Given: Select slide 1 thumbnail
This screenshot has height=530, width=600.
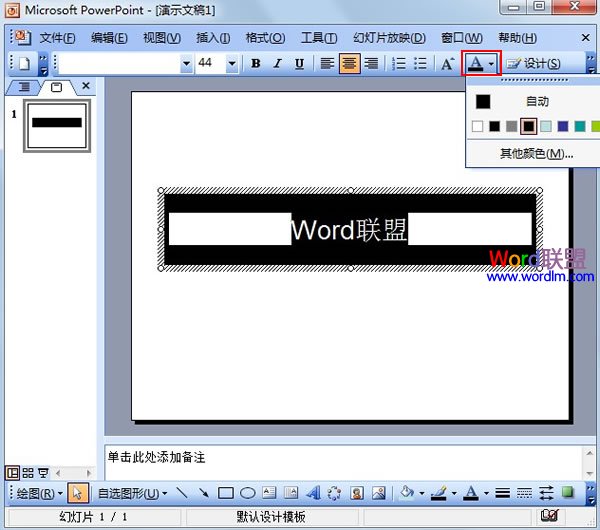Looking at the screenshot, I should 57,126.
